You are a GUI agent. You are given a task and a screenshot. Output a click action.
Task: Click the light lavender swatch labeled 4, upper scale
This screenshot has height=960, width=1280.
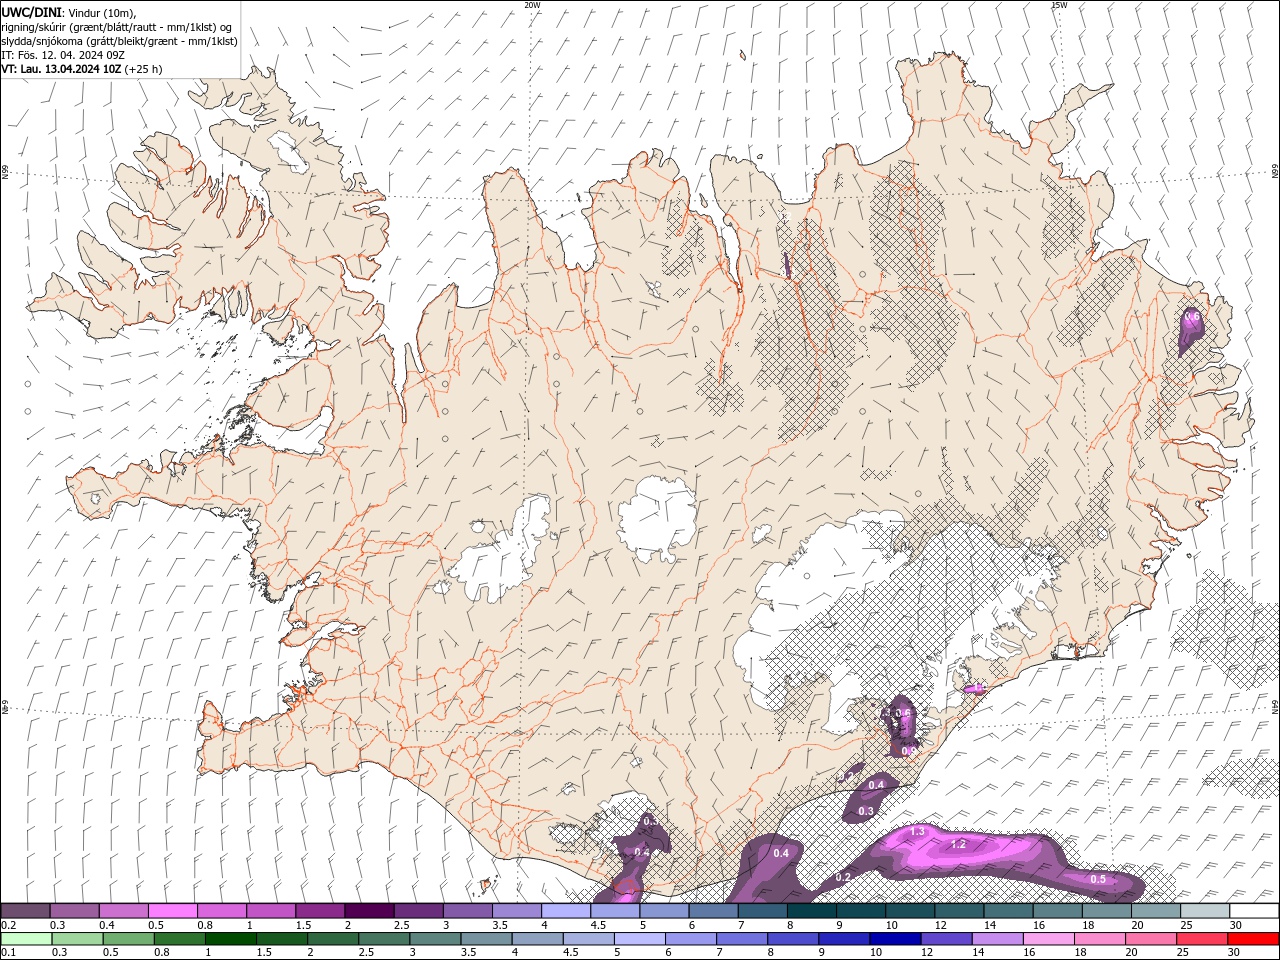pos(566,911)
